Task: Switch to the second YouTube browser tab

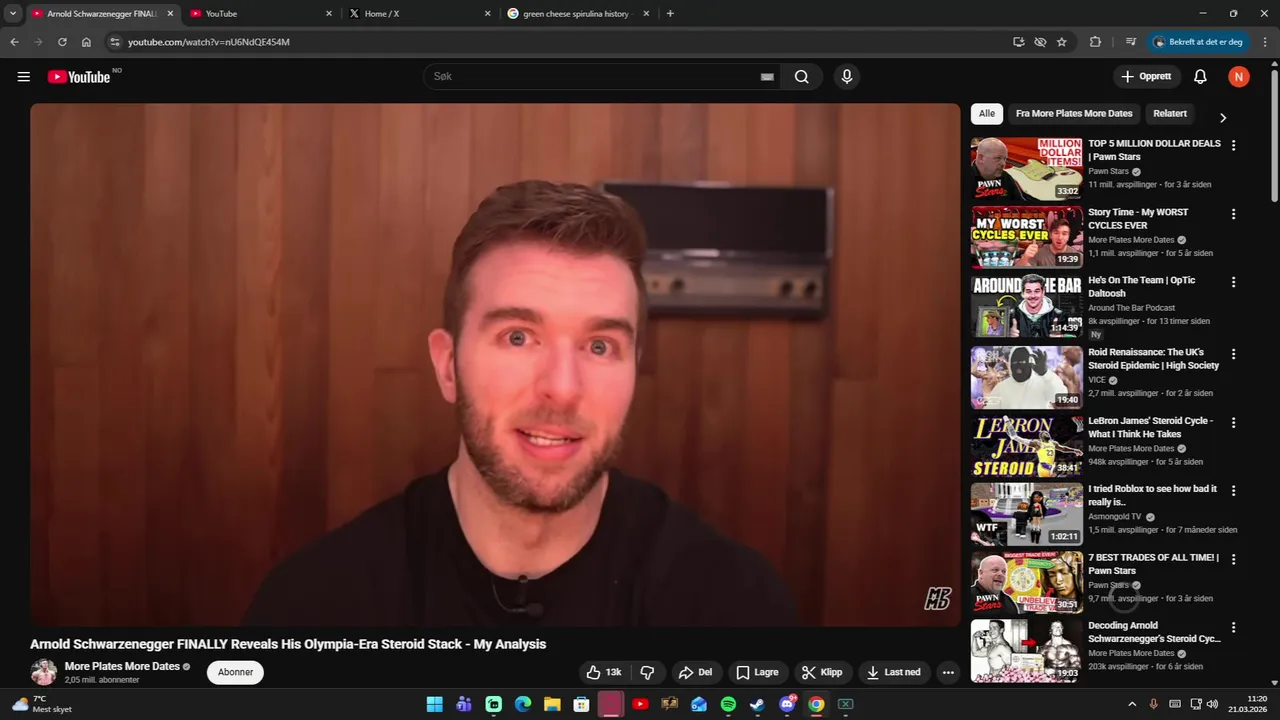Action: [261, 14]
